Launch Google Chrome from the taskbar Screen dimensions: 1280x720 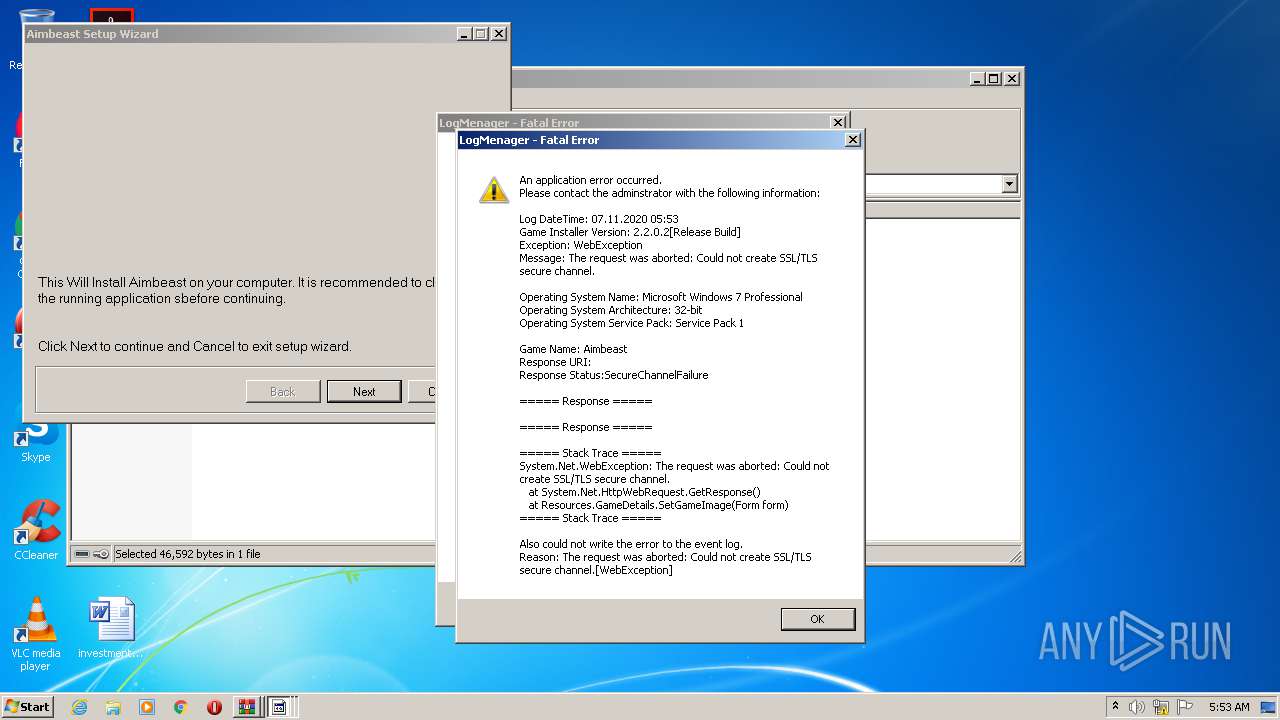(x=180, y=707)
